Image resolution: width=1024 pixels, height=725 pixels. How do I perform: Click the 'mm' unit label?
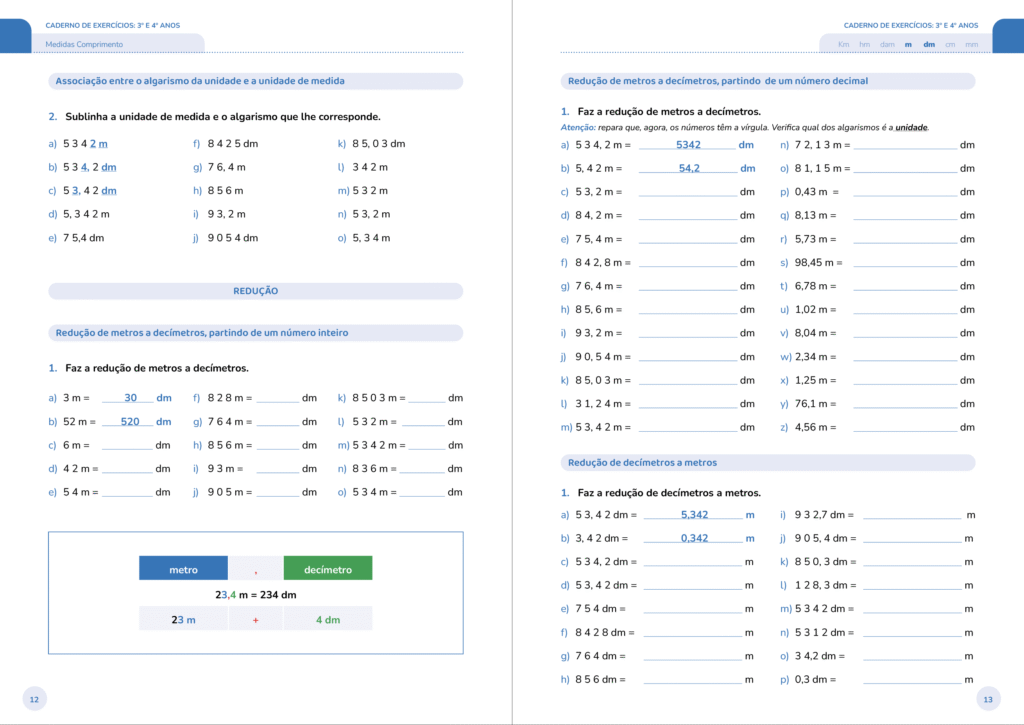tap(971, 44)
